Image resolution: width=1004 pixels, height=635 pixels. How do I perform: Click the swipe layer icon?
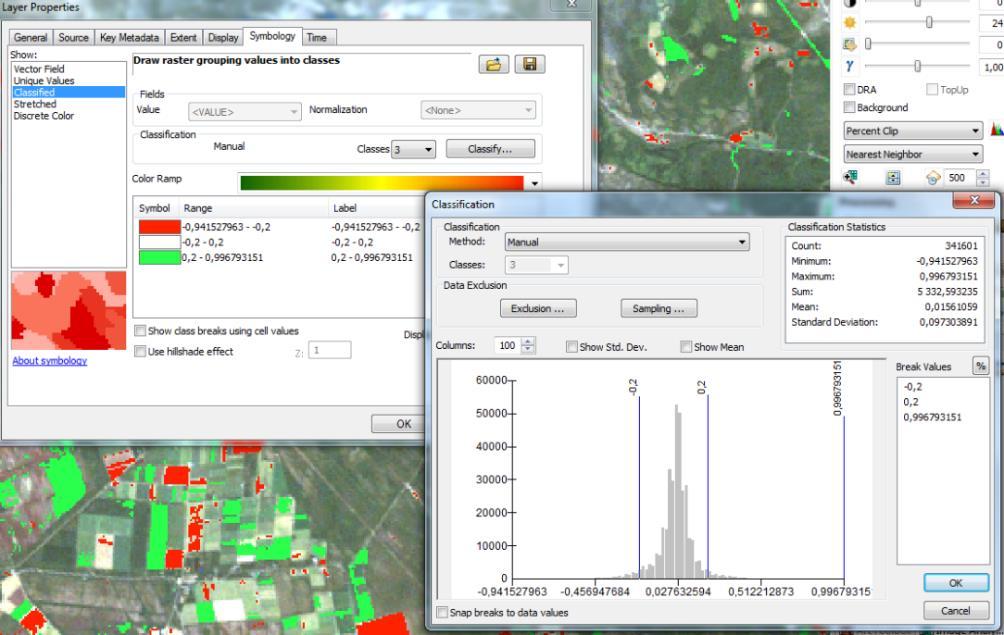point(893,178)
